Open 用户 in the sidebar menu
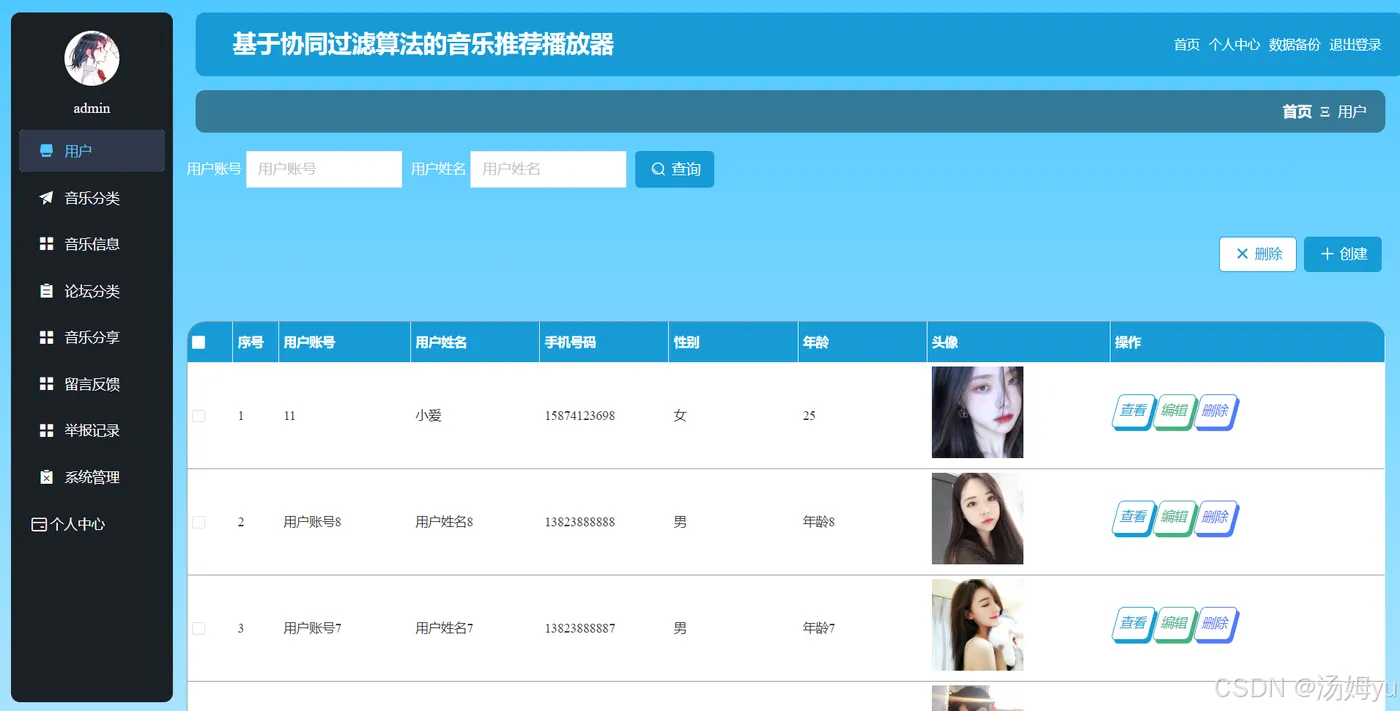 [x=92, y=151]
